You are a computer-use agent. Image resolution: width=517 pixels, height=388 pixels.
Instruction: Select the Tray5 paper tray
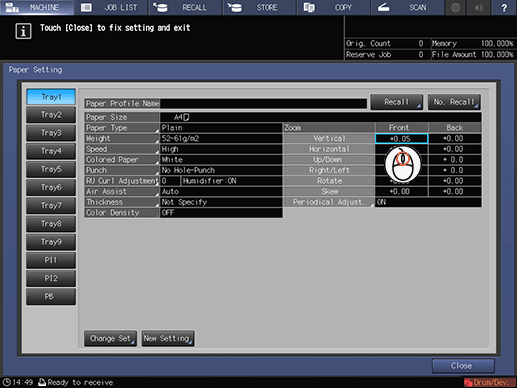point(51,169)
